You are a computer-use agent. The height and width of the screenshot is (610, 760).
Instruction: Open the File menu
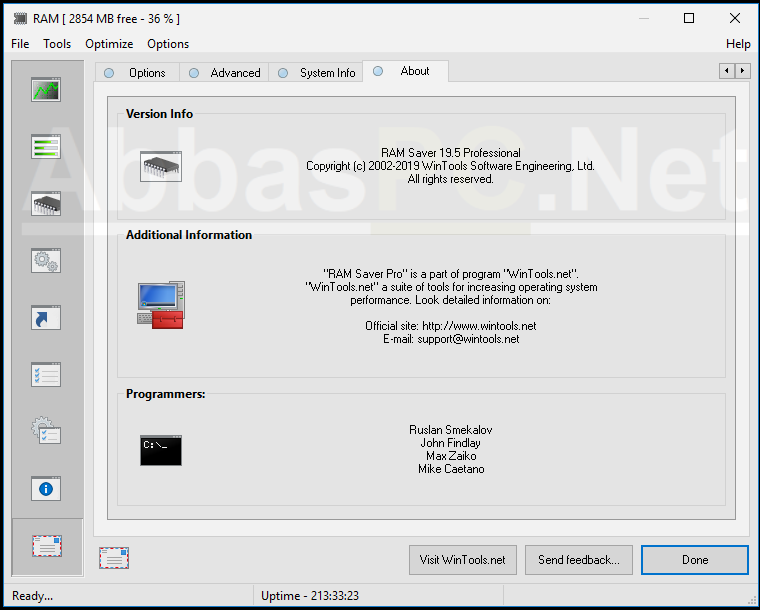[20, 44]
